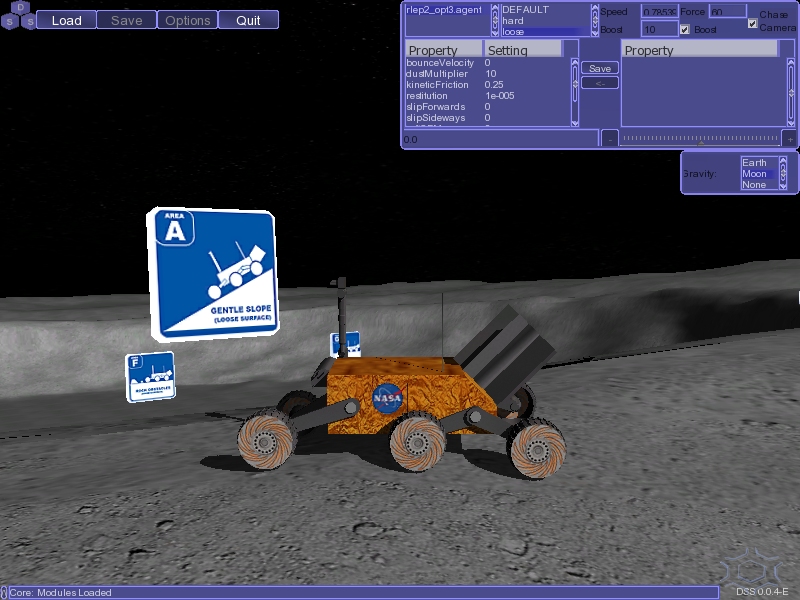Click the restitution value 1e-005
This screenshot has width=800, height=600.
pos(499,96)
